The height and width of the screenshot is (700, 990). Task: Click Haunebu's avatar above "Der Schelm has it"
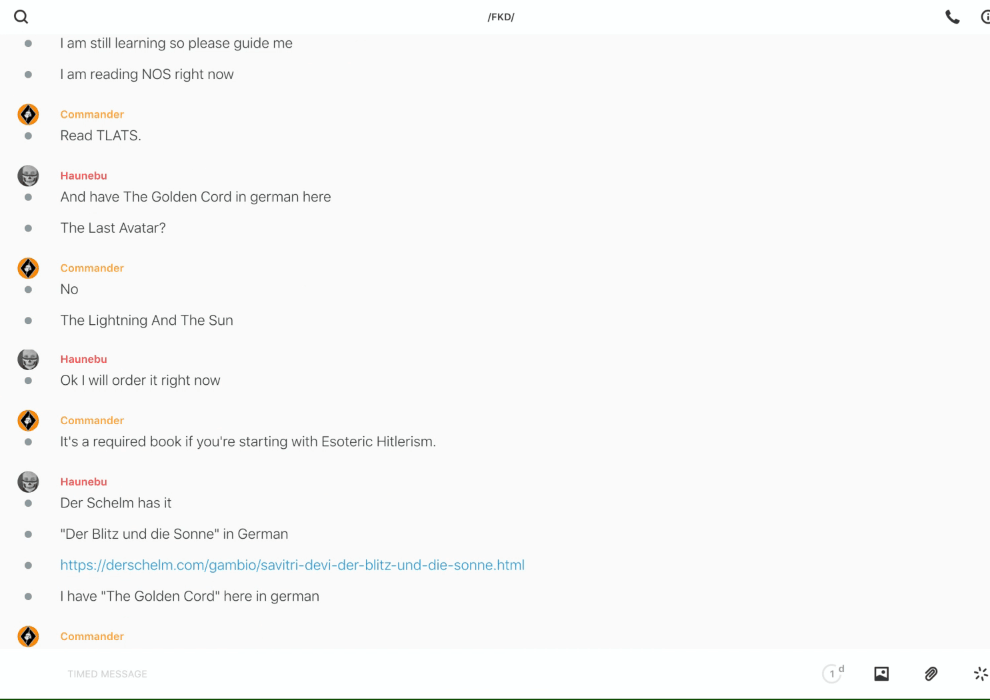point(28,482)
